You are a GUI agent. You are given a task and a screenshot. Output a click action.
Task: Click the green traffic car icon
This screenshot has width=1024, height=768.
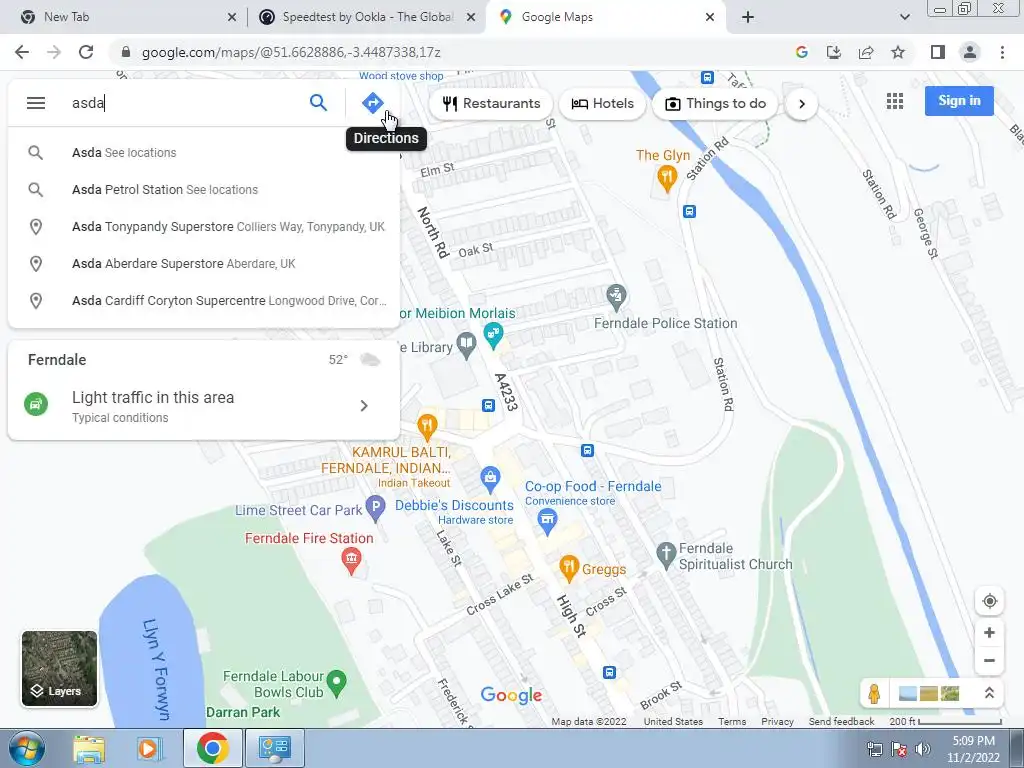coord(36,404)
